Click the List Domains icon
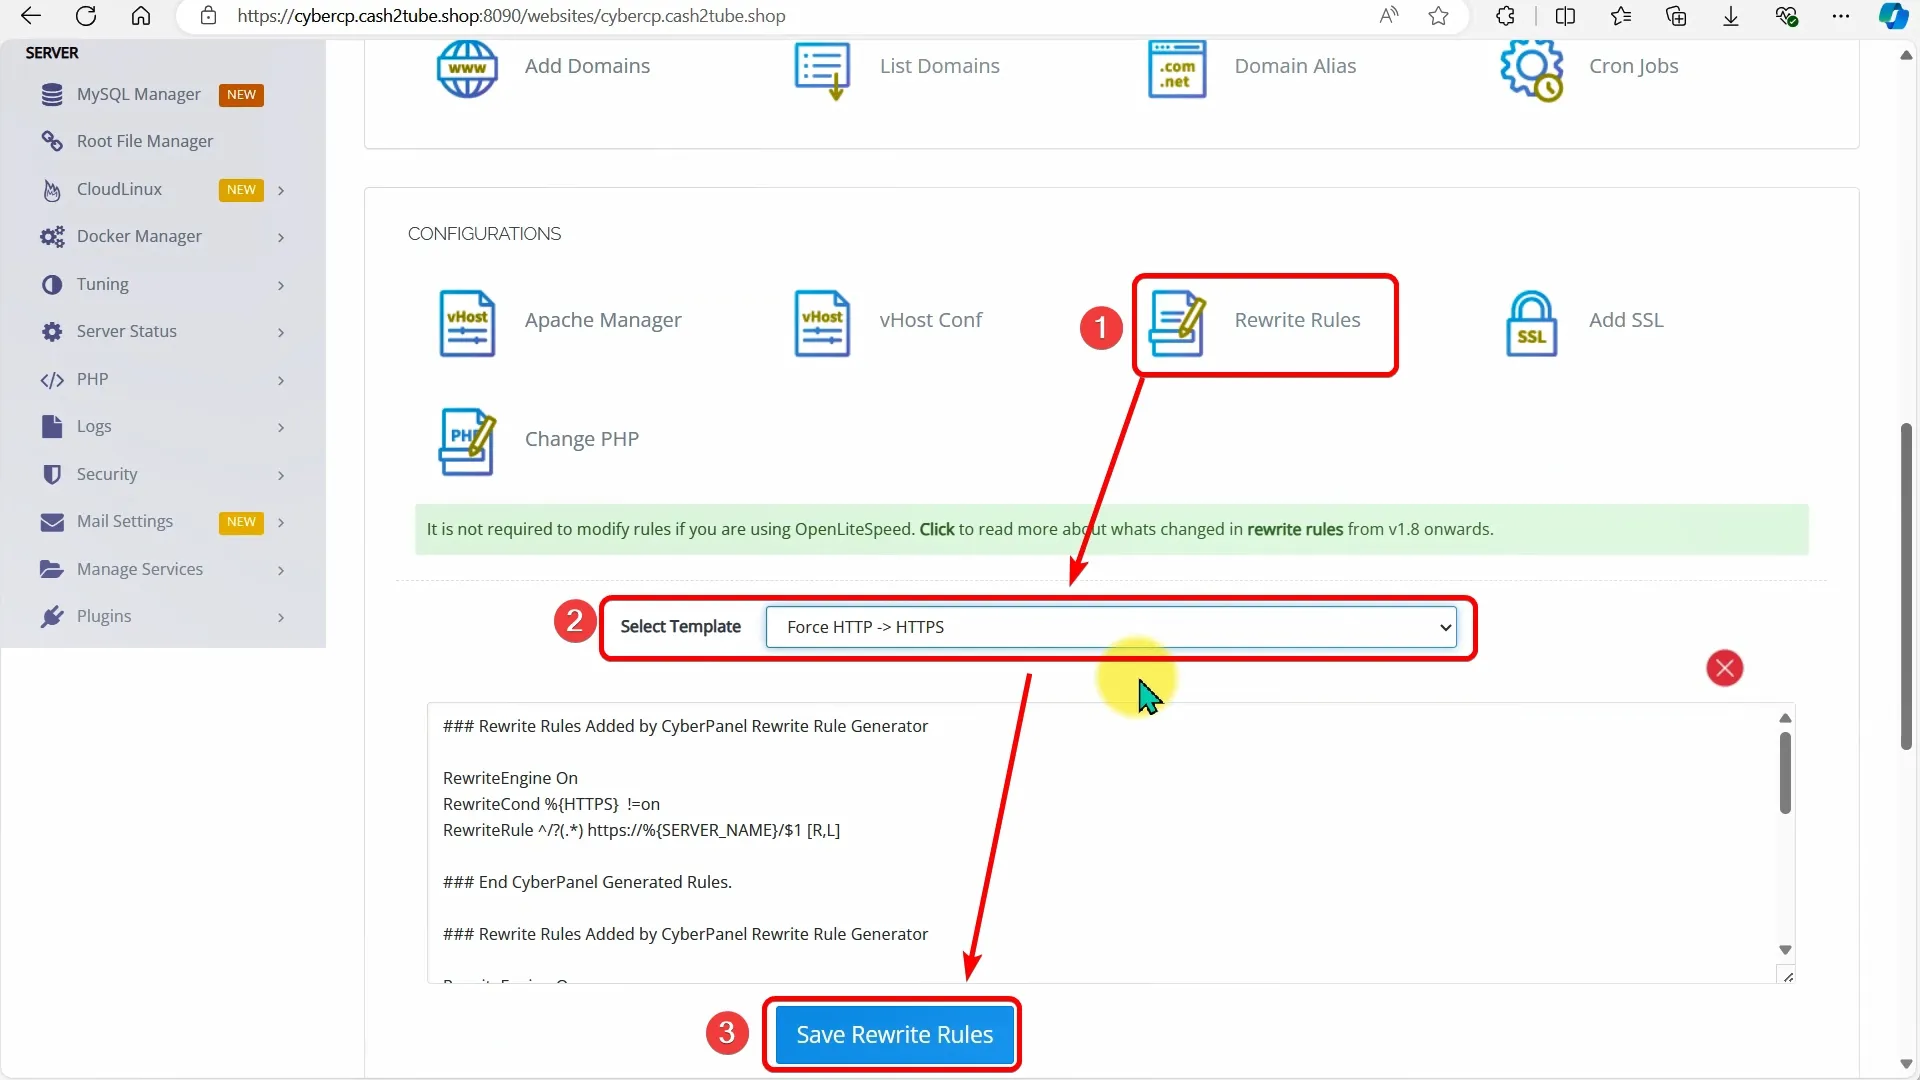This screenshot has width=1920, height=1080. tap(821, 68)
